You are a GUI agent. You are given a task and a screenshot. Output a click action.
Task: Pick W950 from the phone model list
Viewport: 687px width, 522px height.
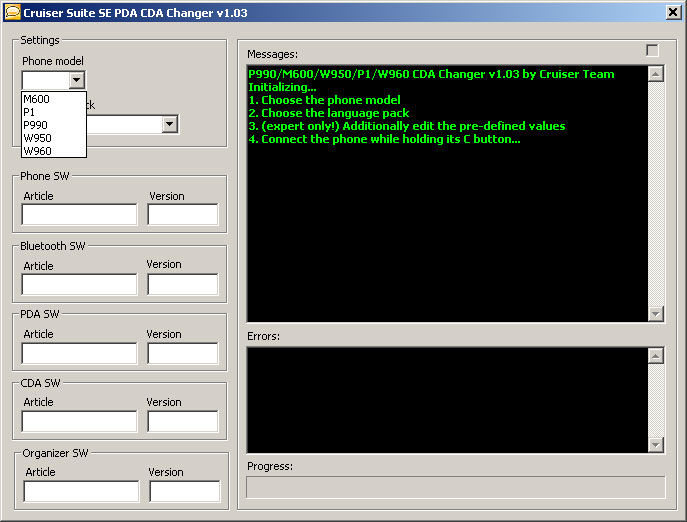pos(53,138)
